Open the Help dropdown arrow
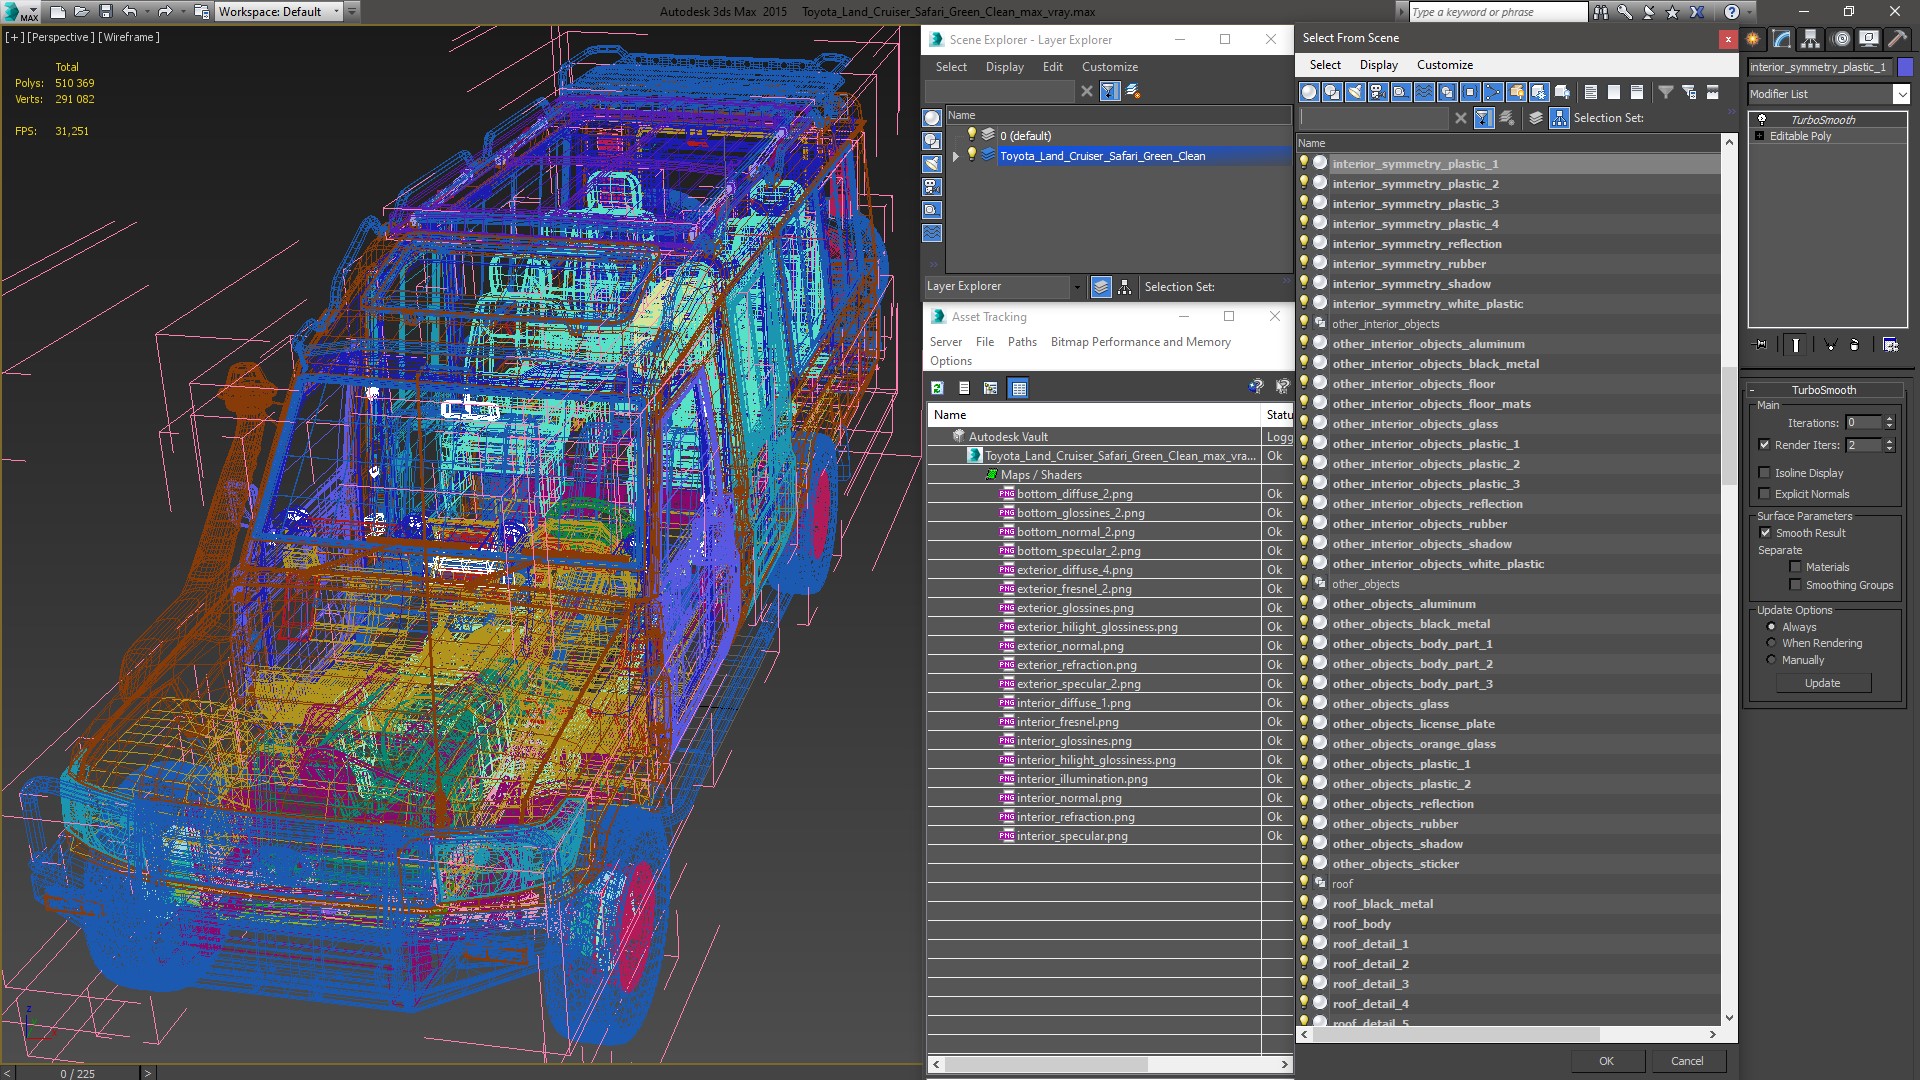The width and height of the screenshot is (1920, 1080). tap(1750, 12)
